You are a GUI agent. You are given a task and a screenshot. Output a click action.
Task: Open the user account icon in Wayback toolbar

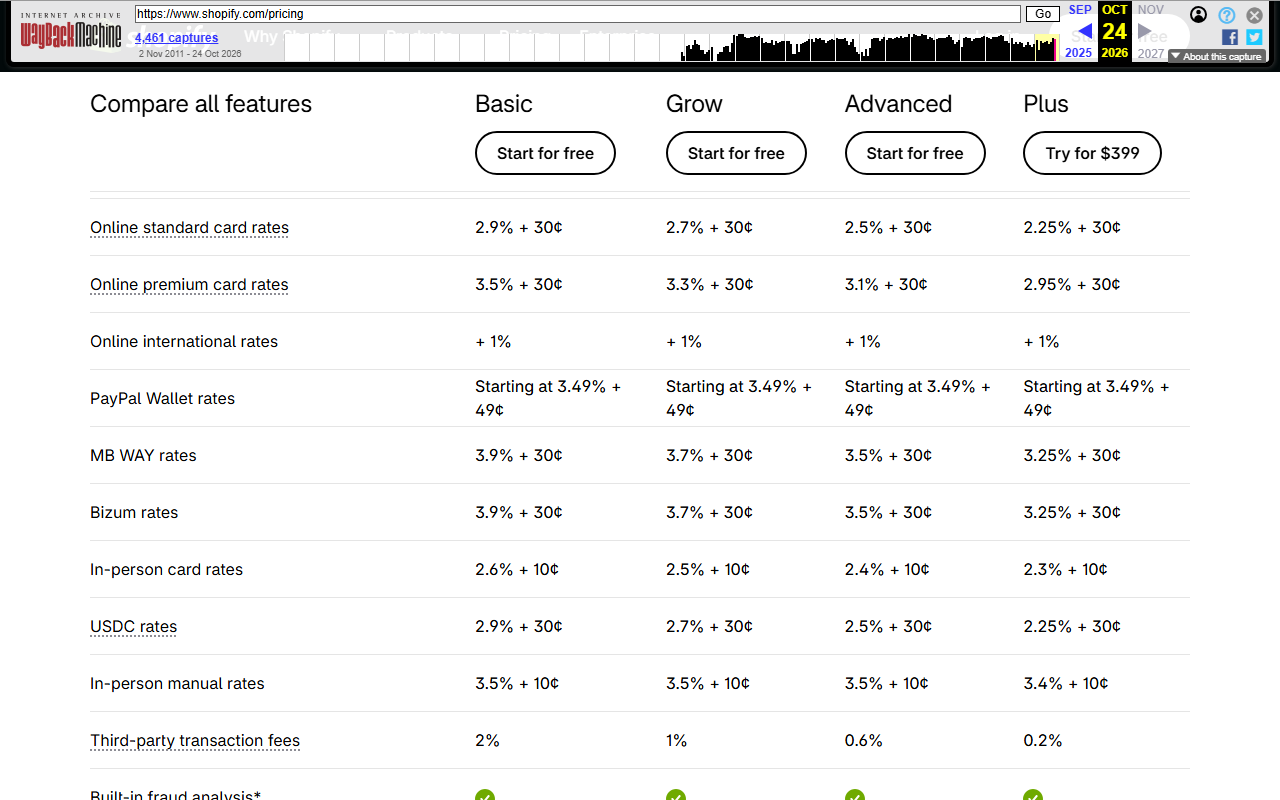1198,15
